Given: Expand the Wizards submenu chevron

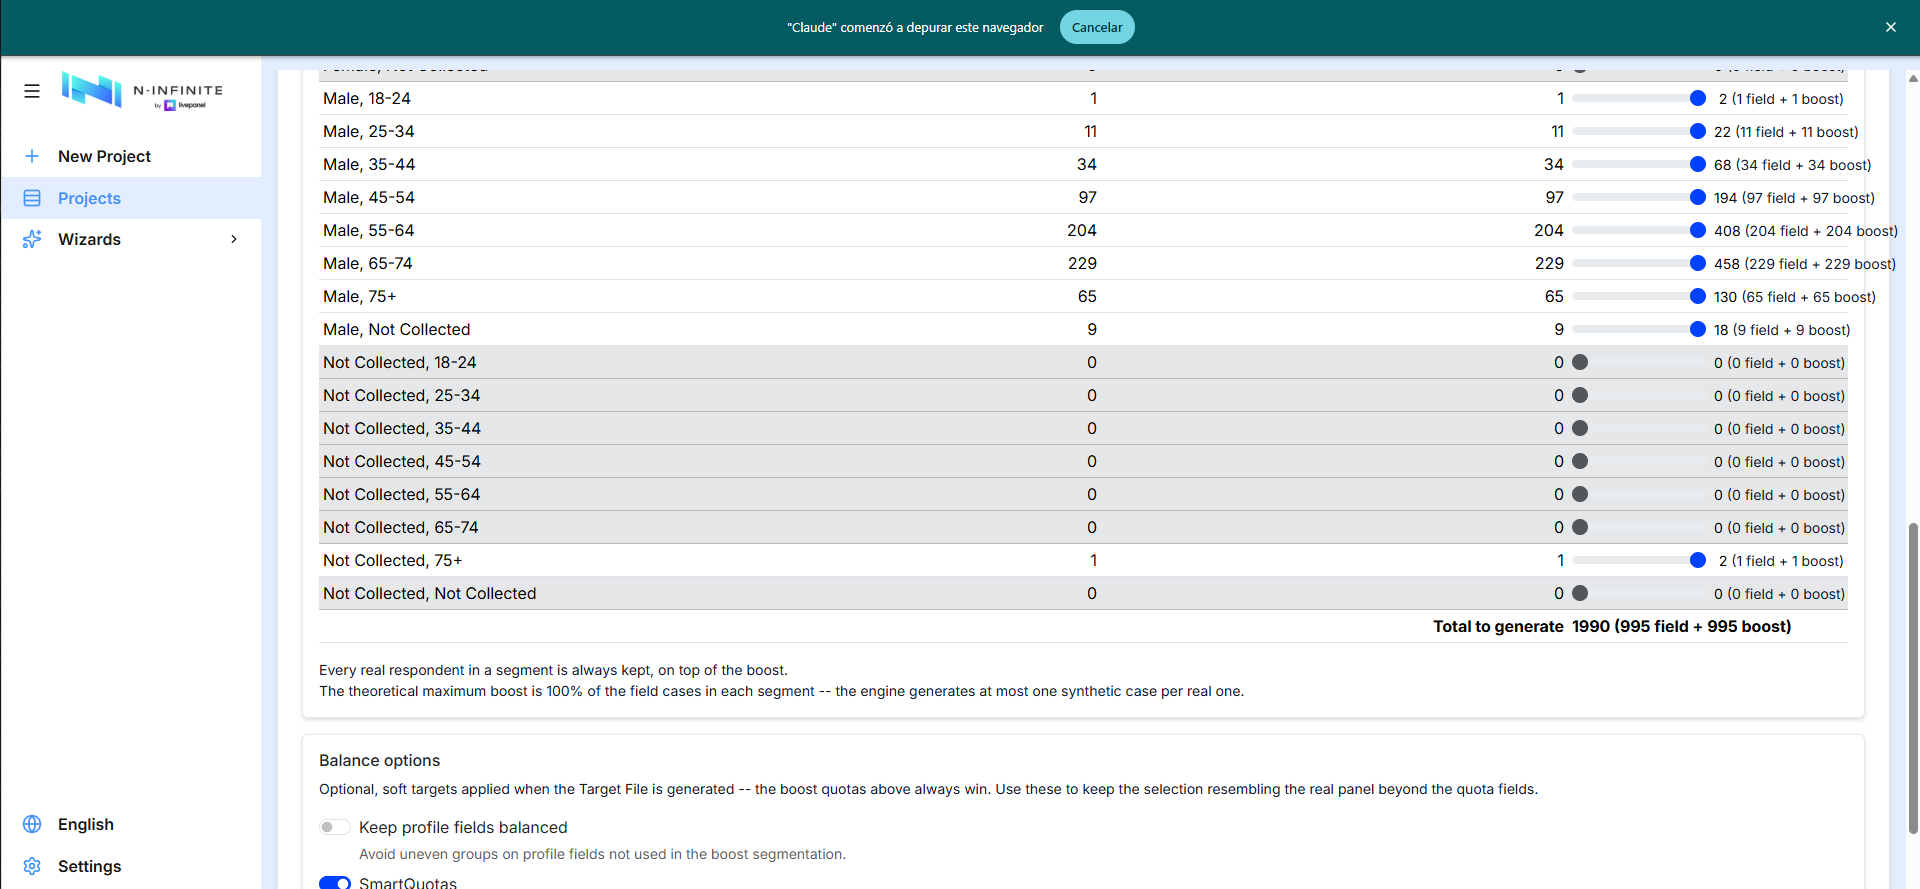Looking at the screenshot, I should tap(234, 239).
